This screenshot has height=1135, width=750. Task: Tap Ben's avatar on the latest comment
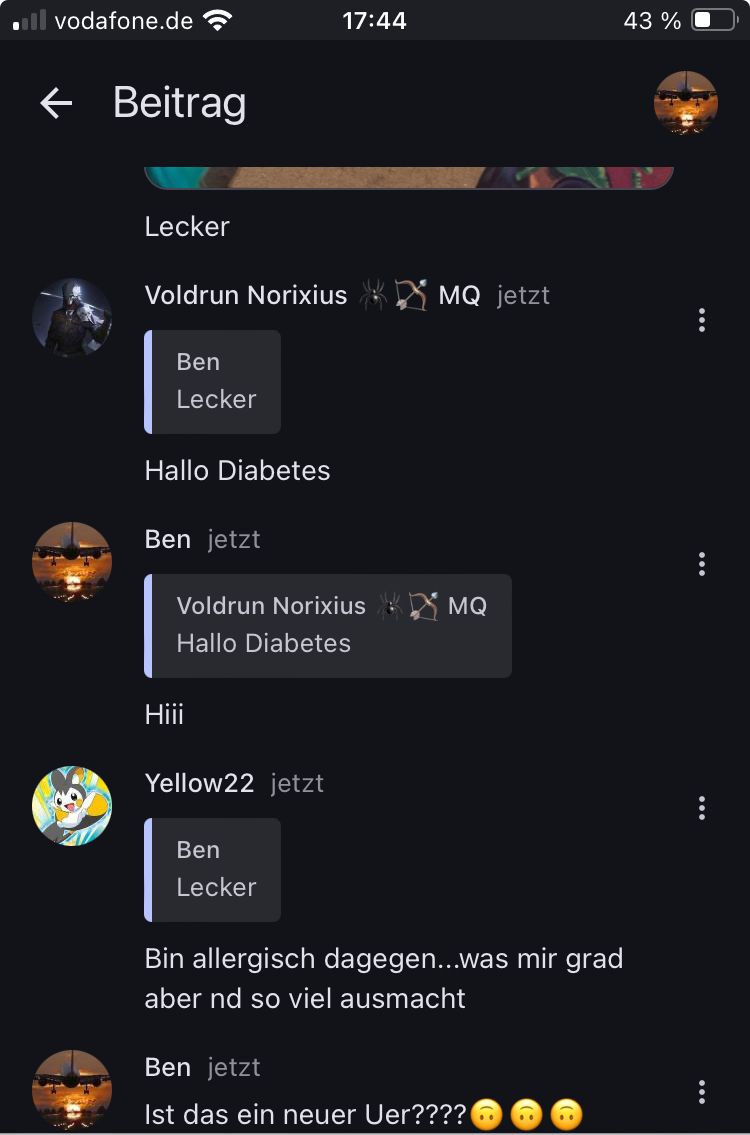[x=72, y=1089]
